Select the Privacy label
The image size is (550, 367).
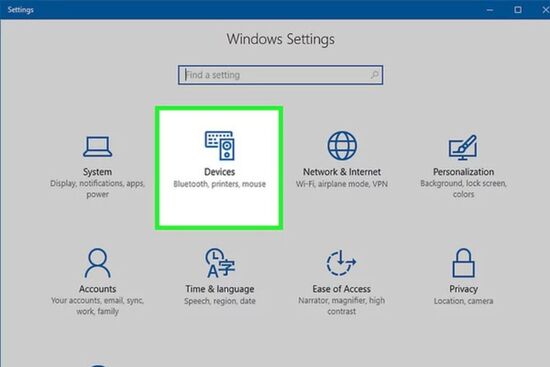click(x=463, y=289)
